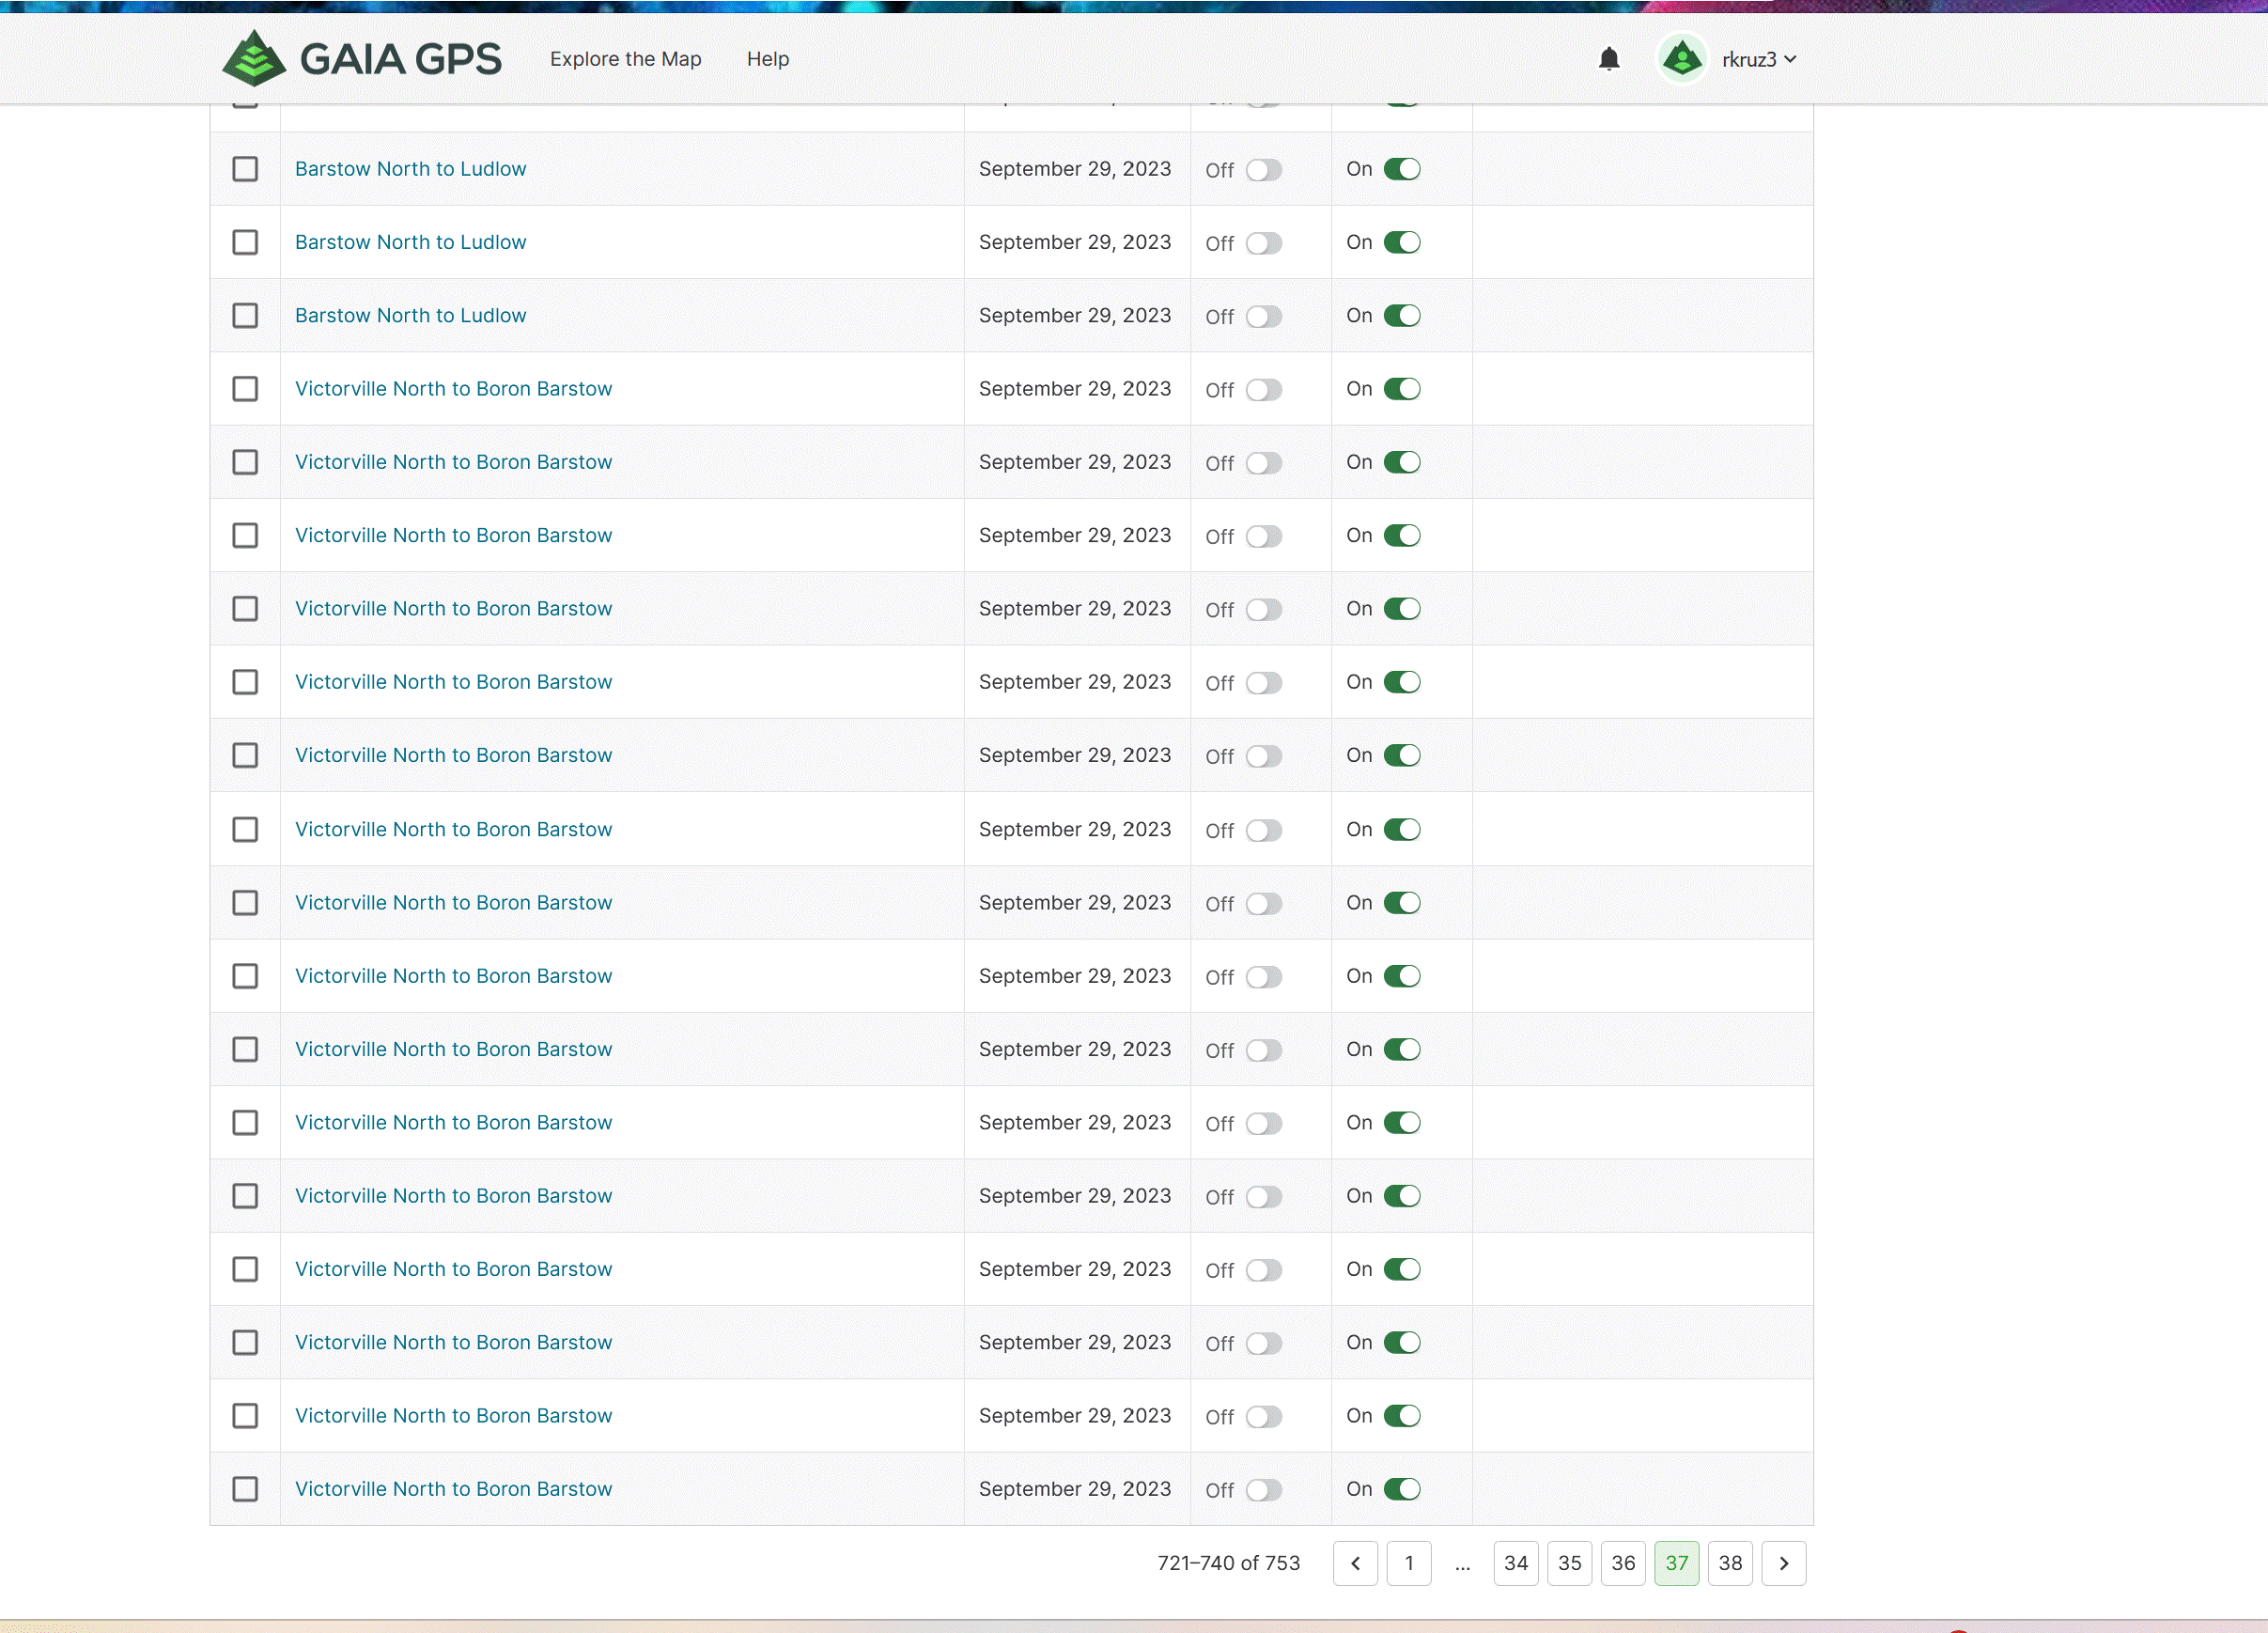
Task: Check the first Victorville North to Boron Barstow row
Action: tap(245, 389)
